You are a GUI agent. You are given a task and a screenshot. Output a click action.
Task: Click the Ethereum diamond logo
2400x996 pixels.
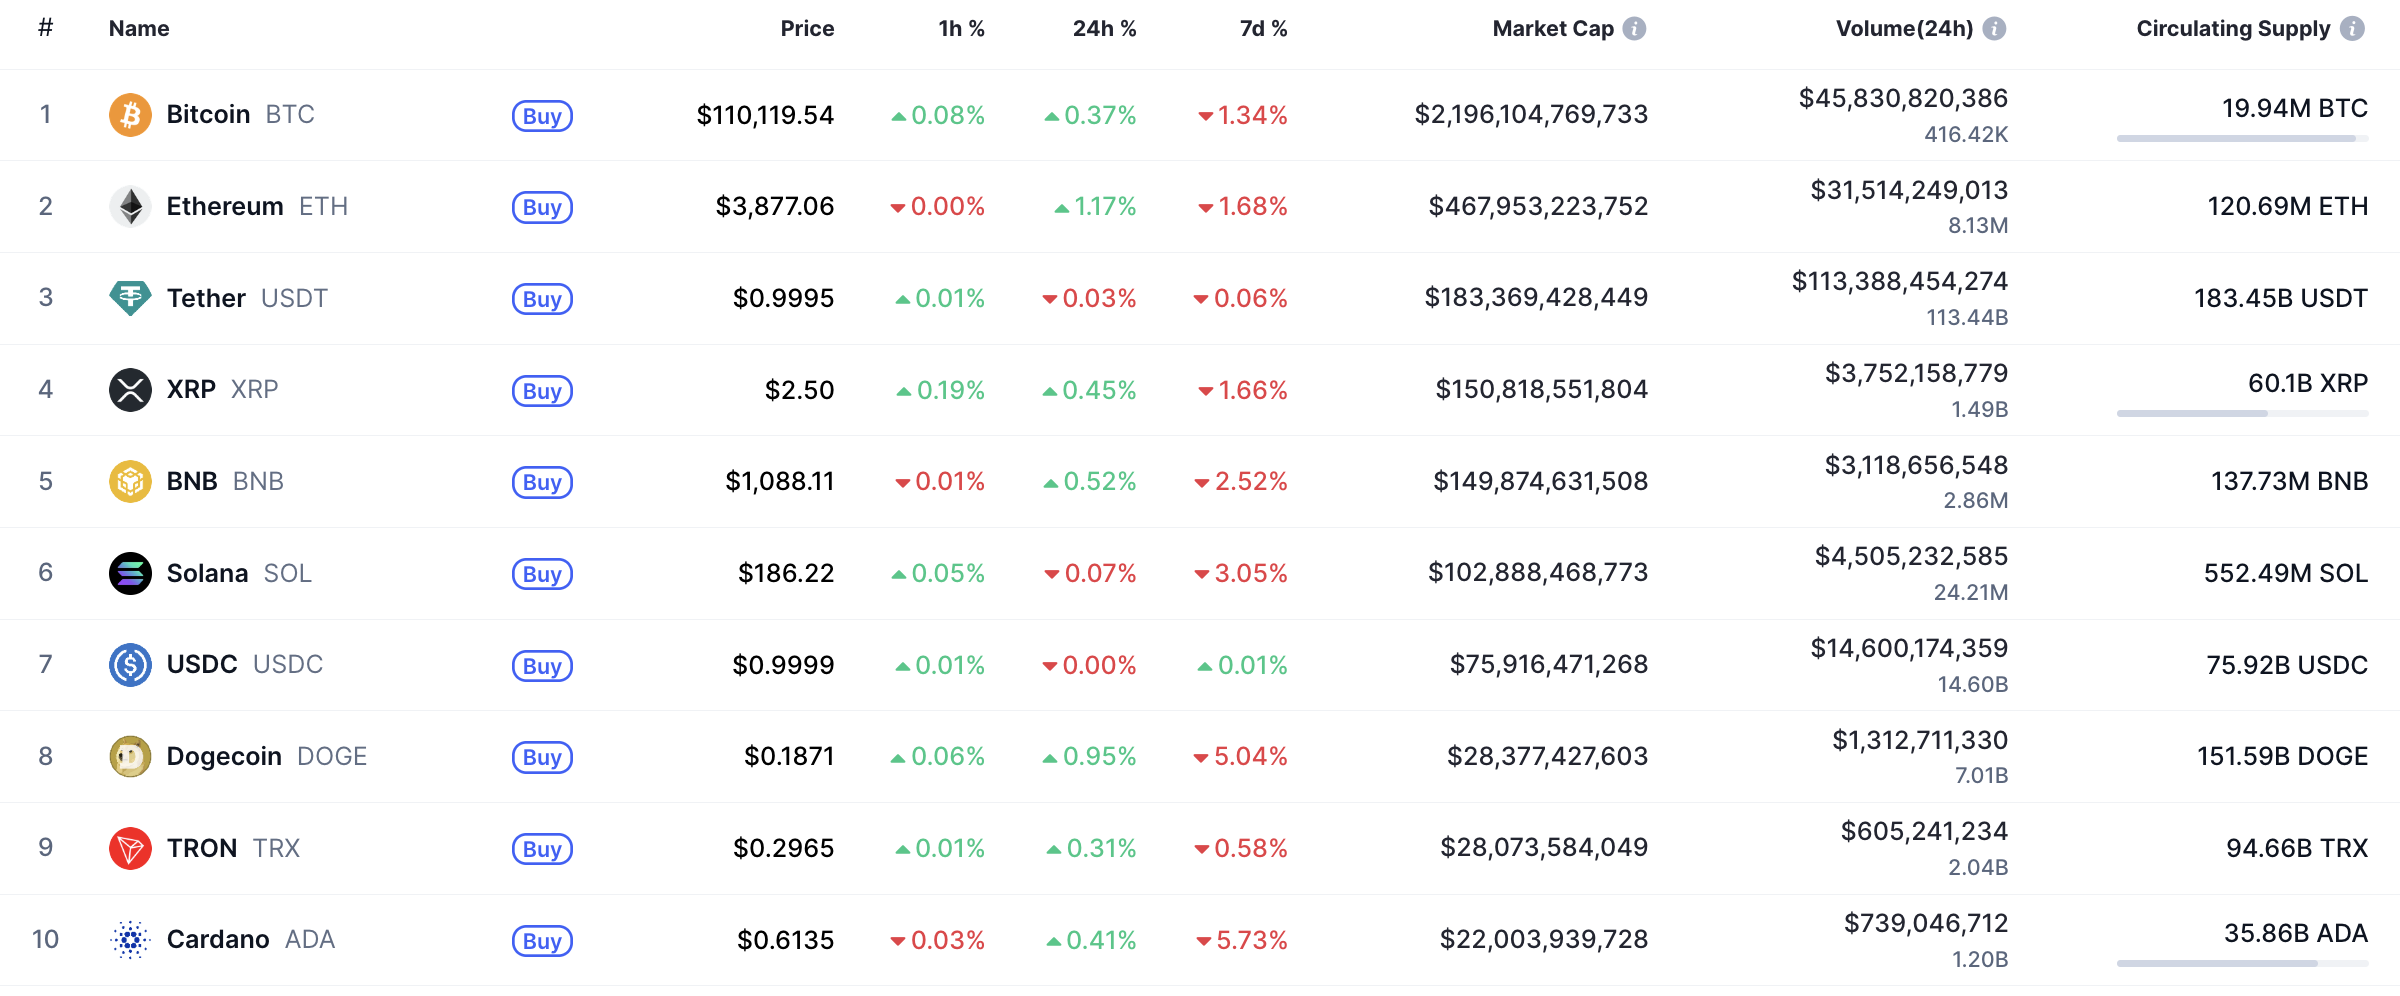tap(130, 207)
